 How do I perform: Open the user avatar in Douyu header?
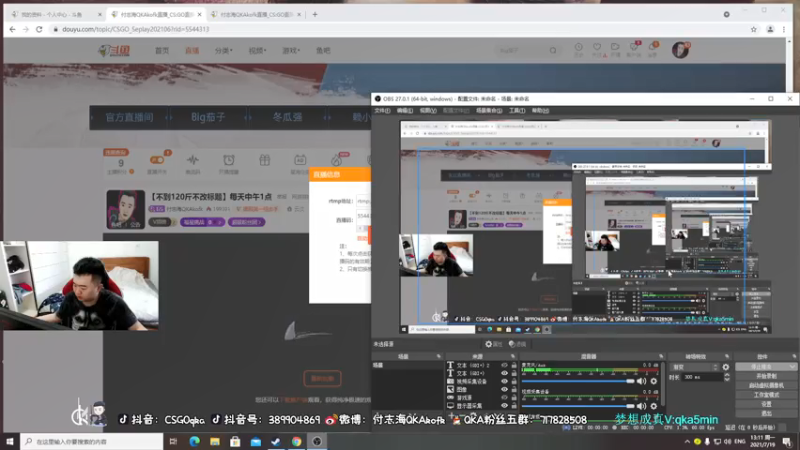(680, 50)
